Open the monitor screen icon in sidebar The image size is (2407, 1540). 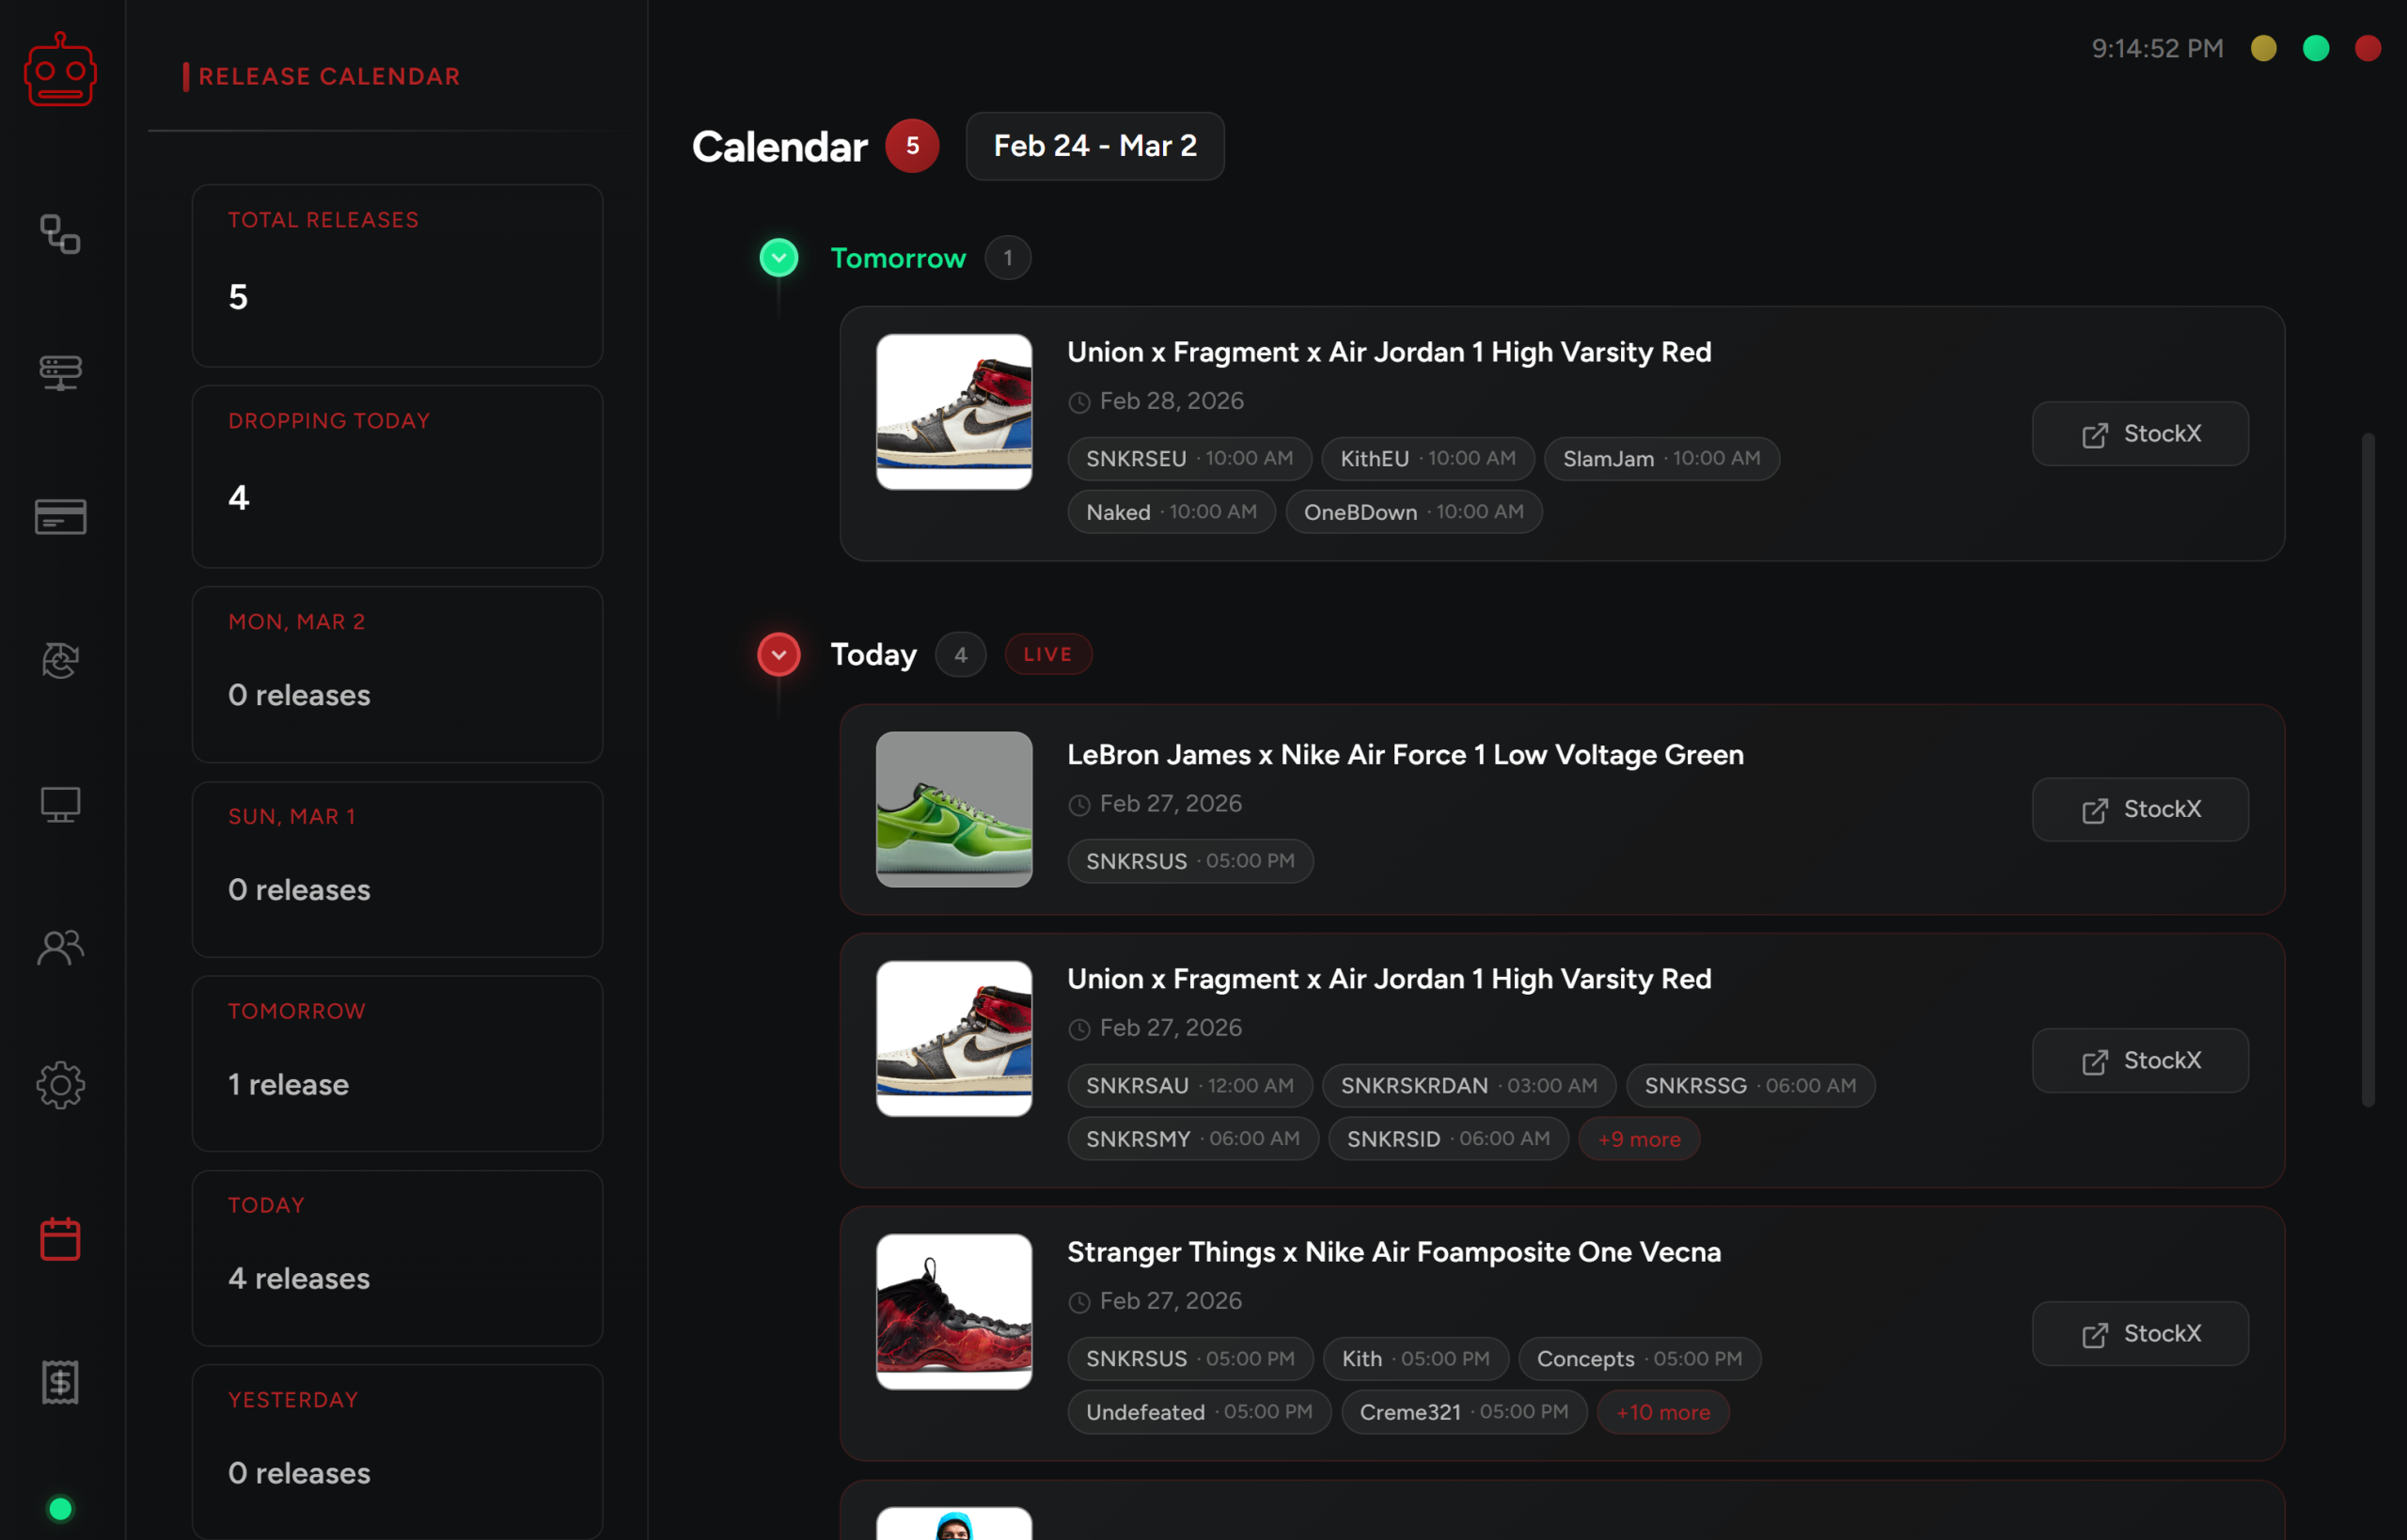click(x=60, y=805)
